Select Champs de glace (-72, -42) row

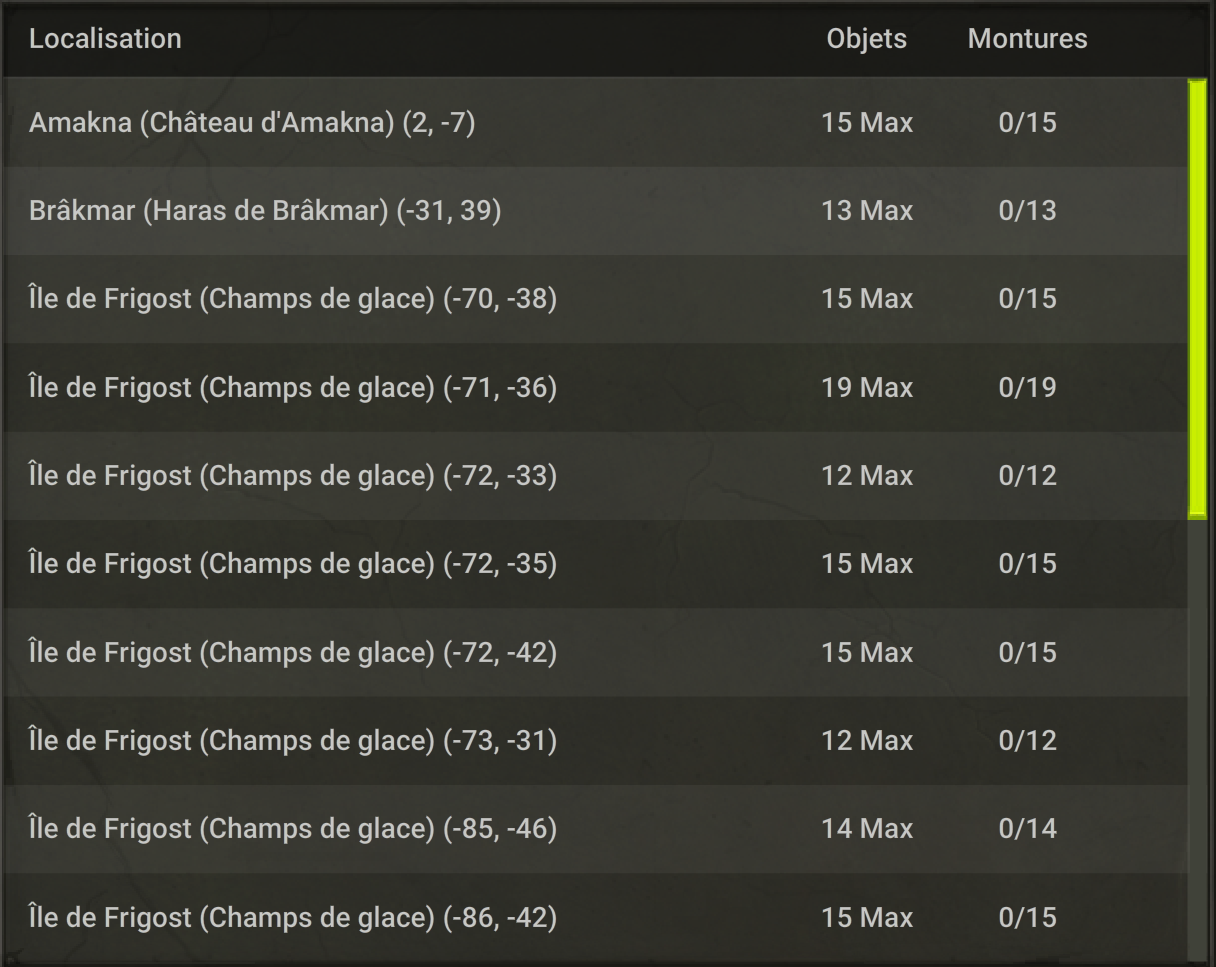(595, 652)
